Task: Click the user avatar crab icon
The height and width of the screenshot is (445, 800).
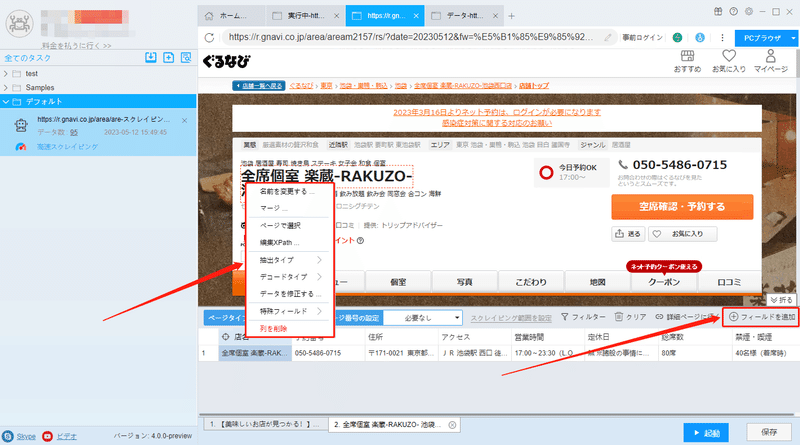Action: click(x=19, y=23)
